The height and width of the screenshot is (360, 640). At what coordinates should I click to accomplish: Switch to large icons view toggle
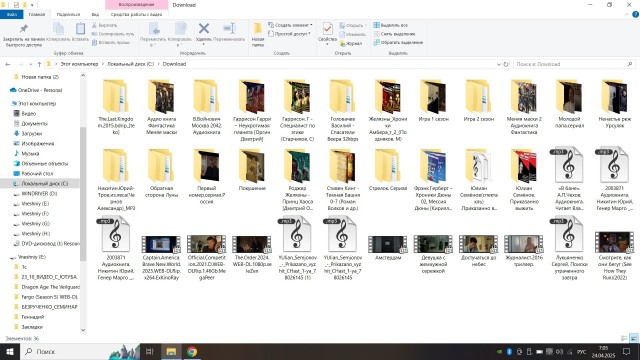point(634,338)
